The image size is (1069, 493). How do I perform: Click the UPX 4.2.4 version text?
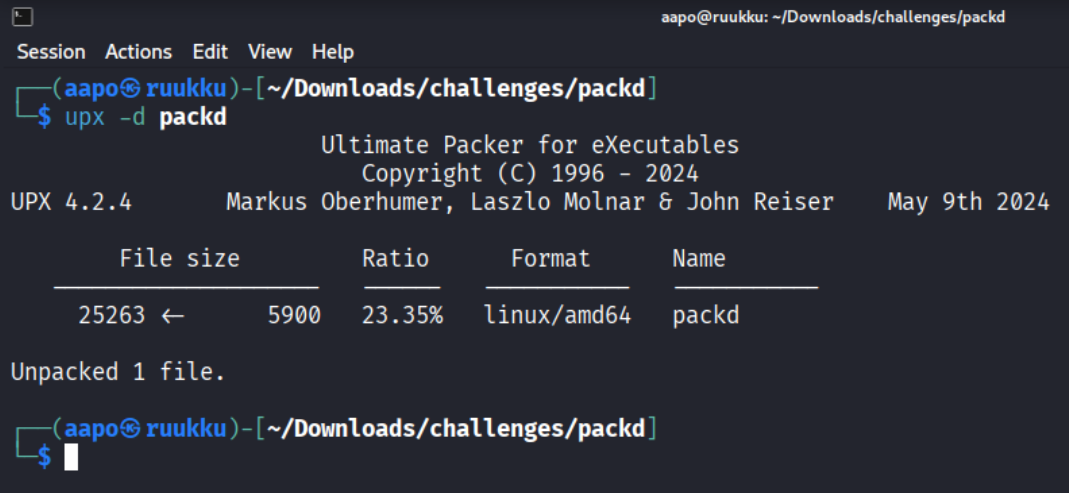tap(71, 202)
